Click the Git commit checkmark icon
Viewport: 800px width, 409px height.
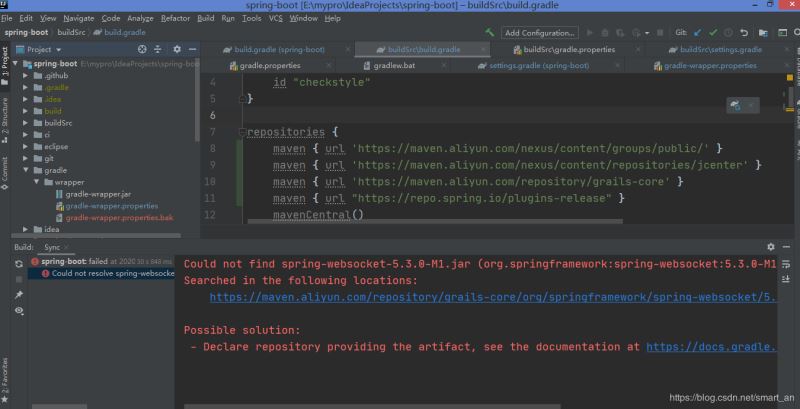click(x=712, y=32)
